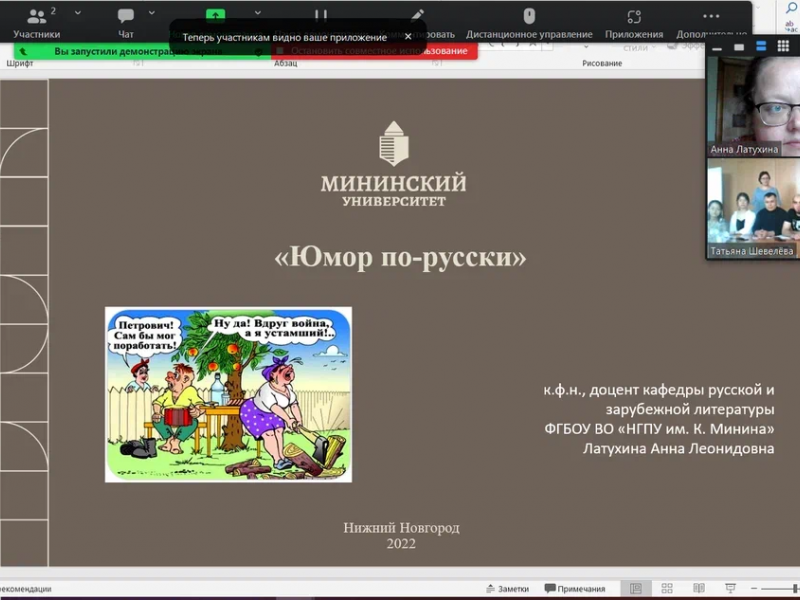Expand arrow next to Участники
The height and width of the screenshot is (600, 800).
77,14
